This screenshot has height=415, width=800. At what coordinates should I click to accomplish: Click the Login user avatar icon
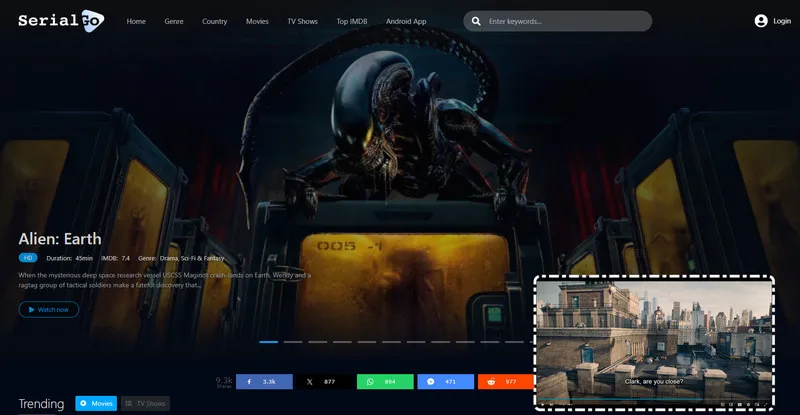click(x=761, y=21)
